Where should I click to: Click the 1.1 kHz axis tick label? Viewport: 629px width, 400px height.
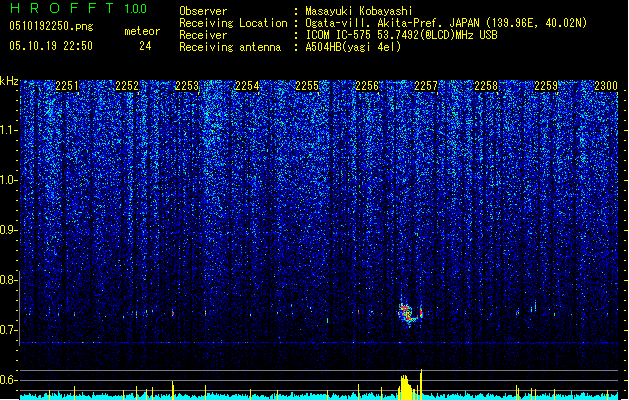9,130
